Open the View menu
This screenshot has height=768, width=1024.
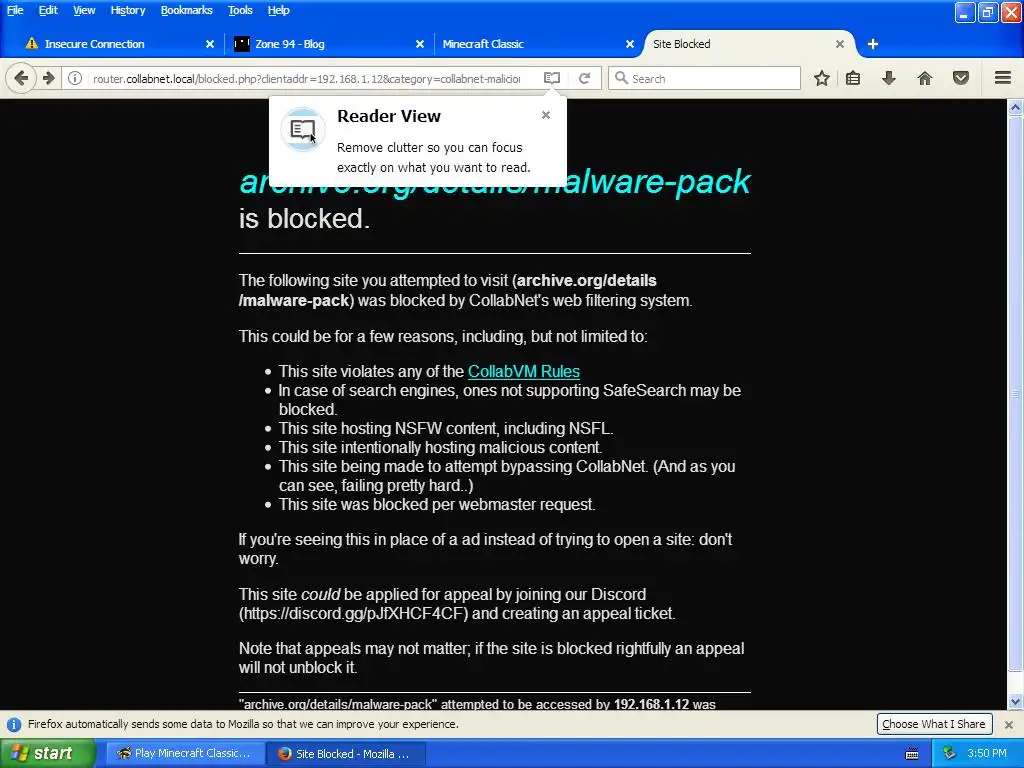[x=84, y=10]
